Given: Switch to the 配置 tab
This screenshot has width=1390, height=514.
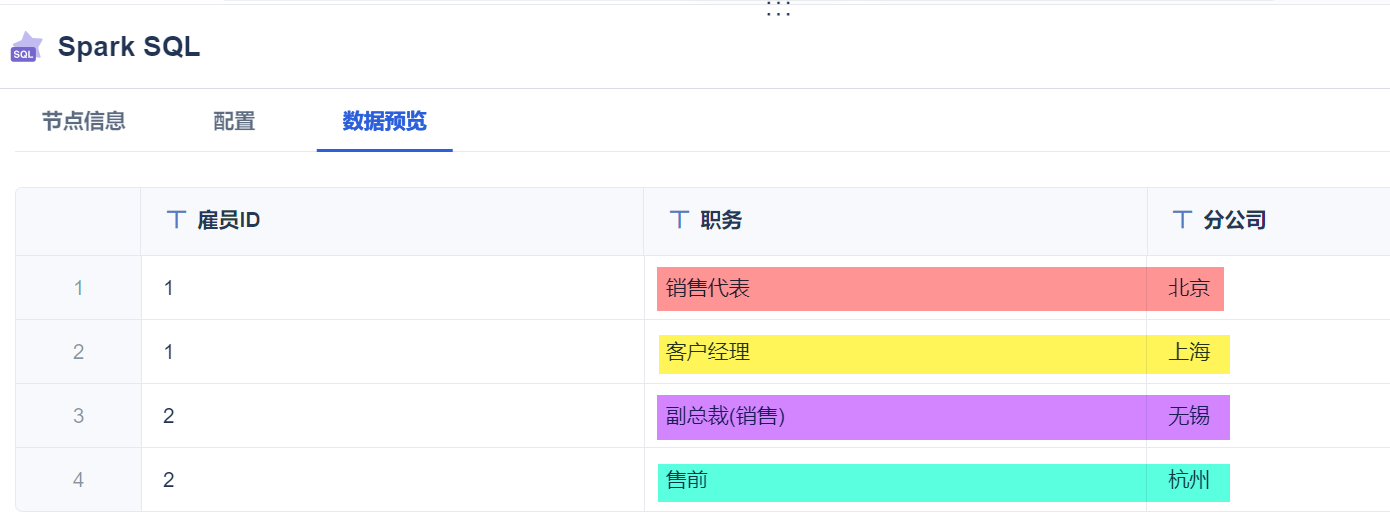Looking at the screenshot, I should 234,121.
